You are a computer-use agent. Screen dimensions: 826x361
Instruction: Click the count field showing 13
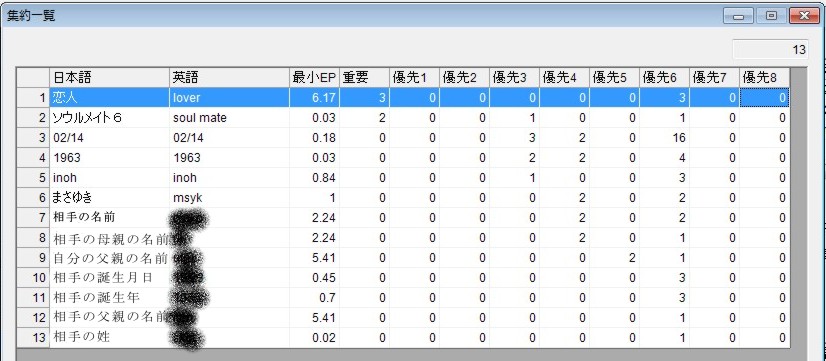pyautogui.click(x=771, y=50)
